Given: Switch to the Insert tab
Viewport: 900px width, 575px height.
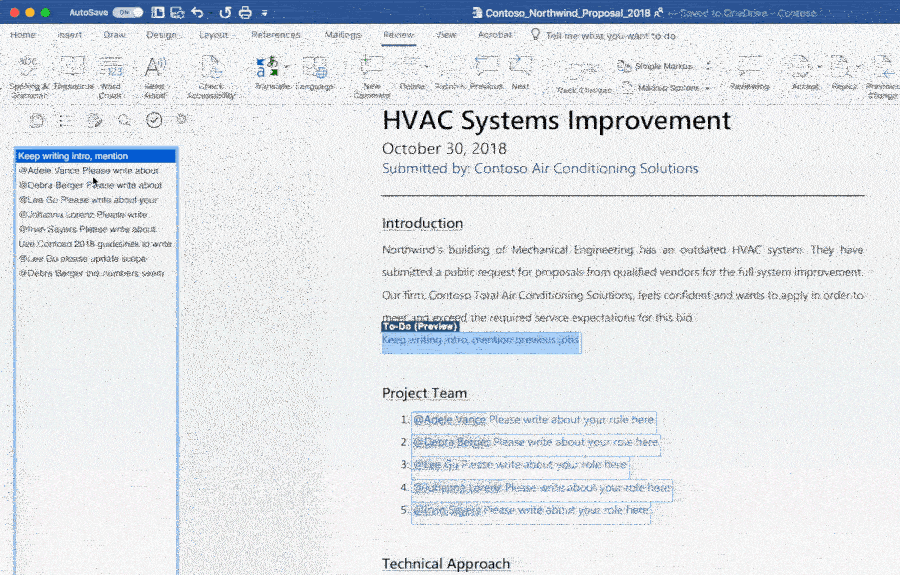Looking at the screenshot, I should point(69,35).
